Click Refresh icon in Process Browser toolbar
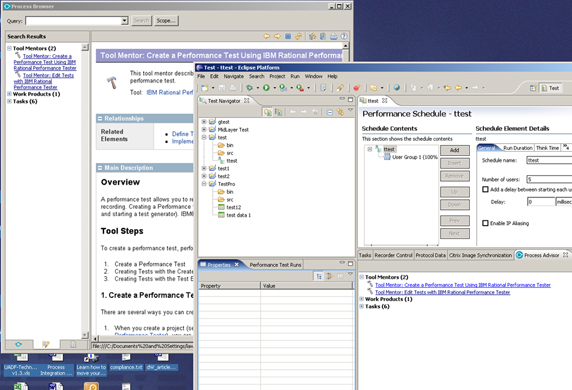The width and height of the screenshot is (572, 390). pyautogui.click(x=298, y=36)
